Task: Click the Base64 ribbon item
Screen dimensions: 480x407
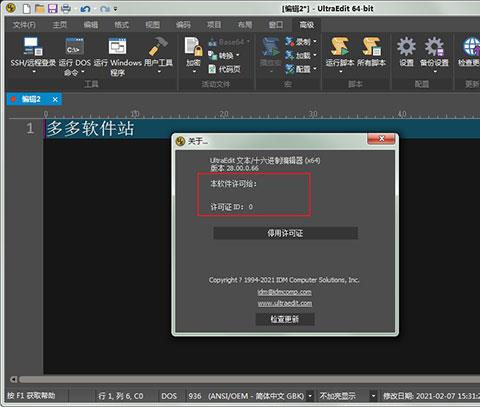Action: (x=229, y=42)
